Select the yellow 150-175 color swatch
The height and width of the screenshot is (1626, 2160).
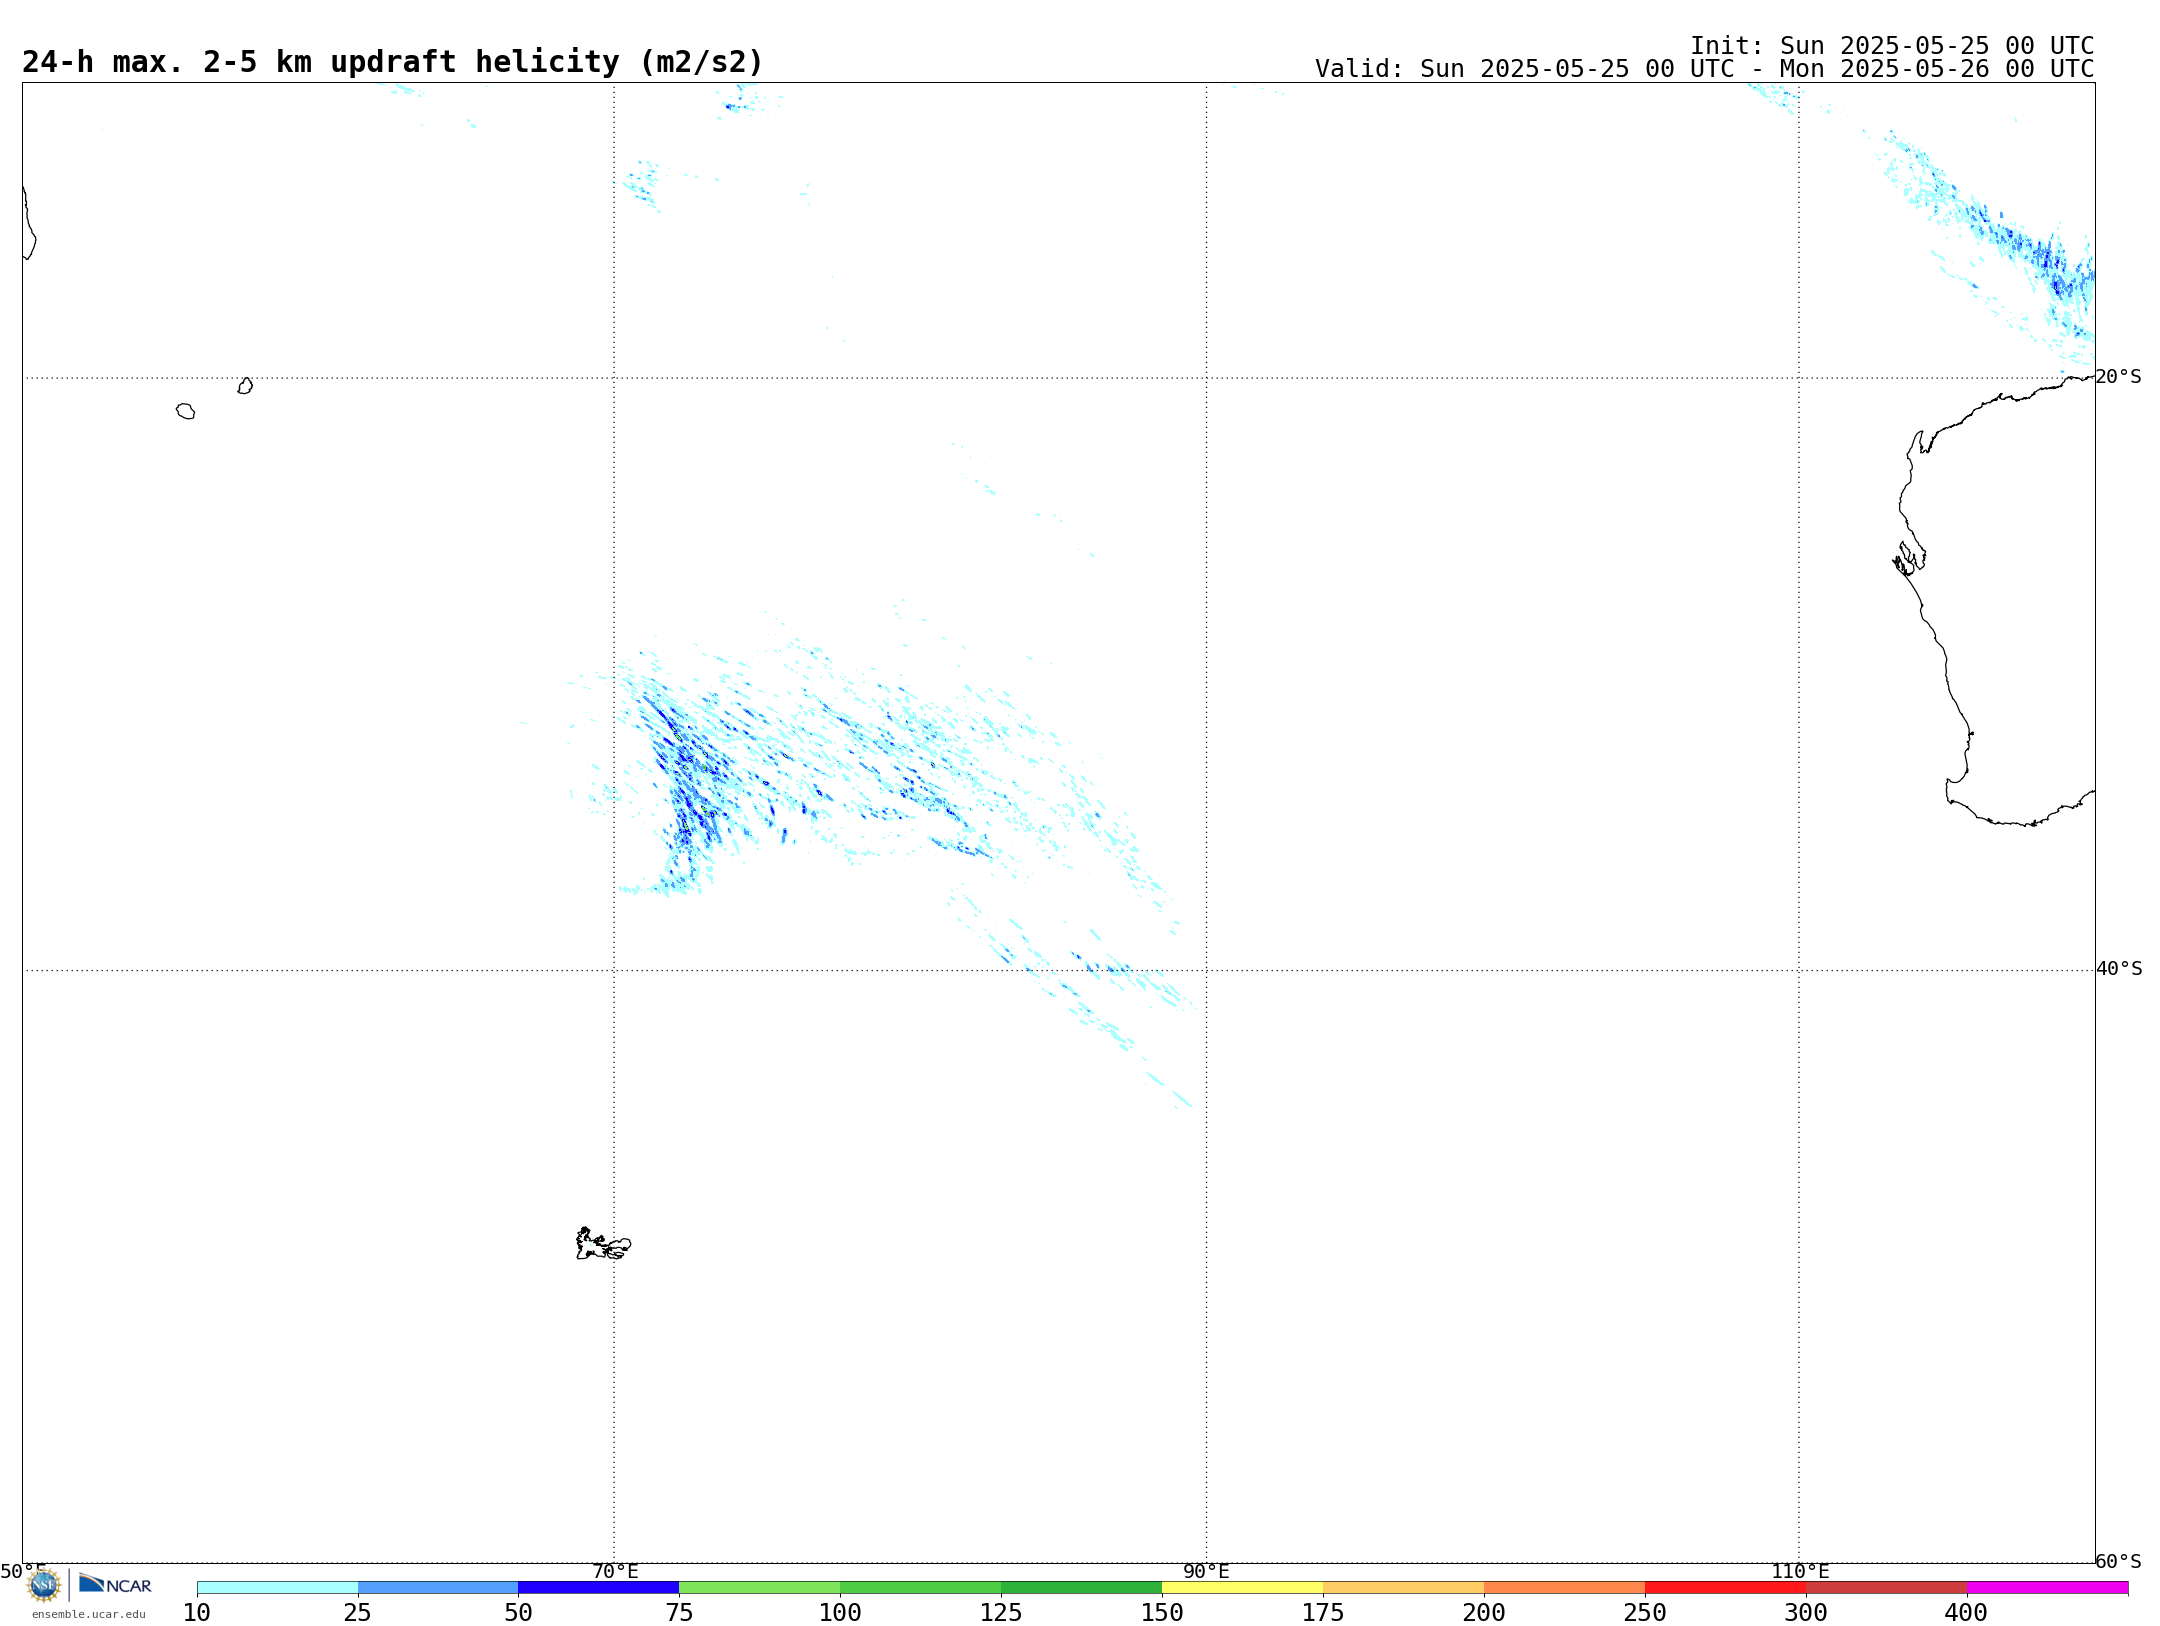tap(1243, 1587)
